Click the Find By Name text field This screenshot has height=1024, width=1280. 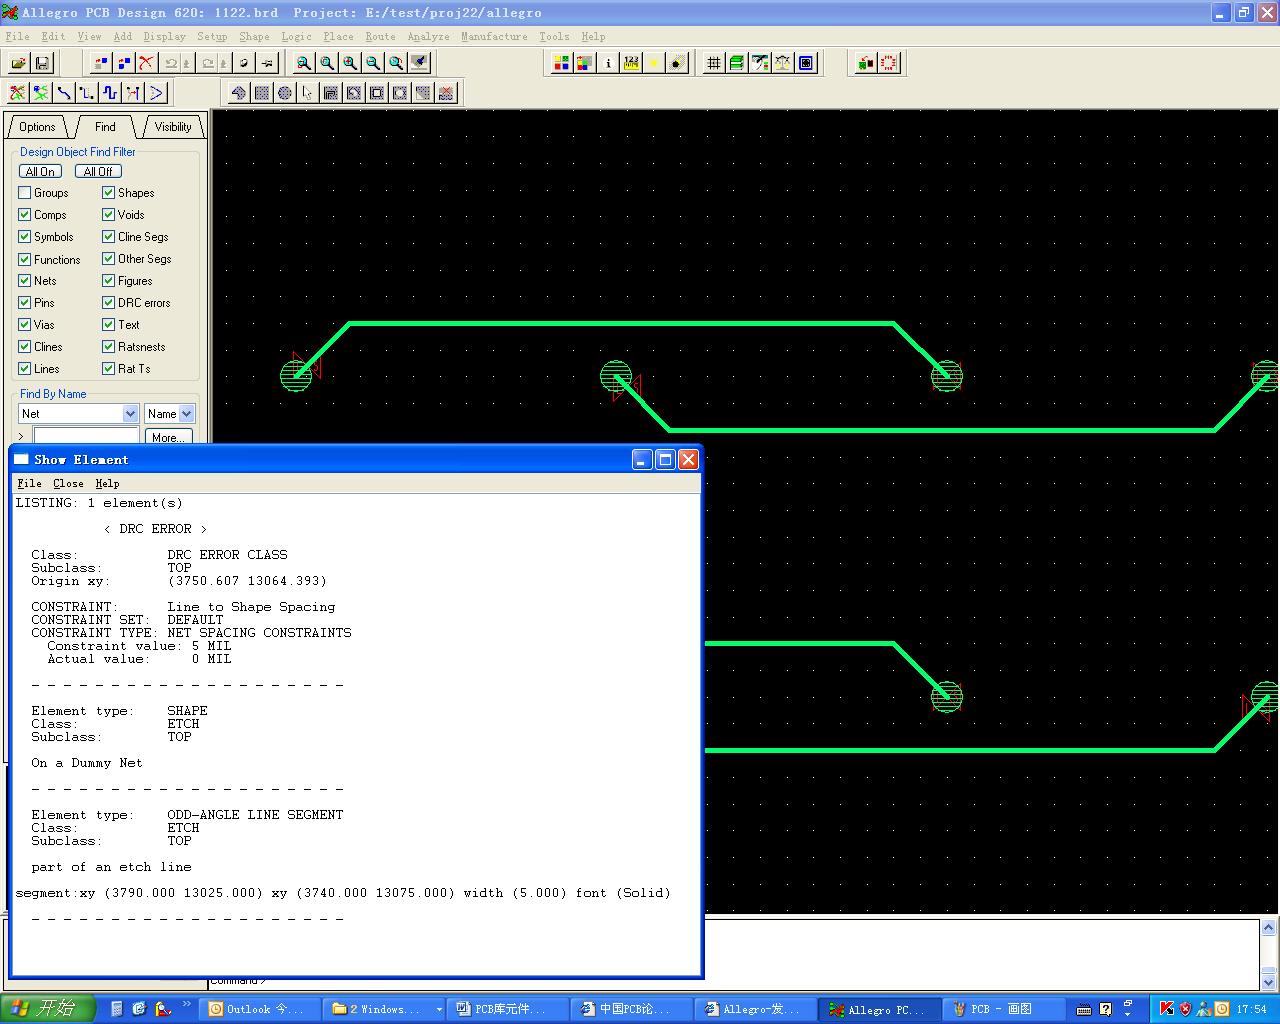[x=86, y=436]
